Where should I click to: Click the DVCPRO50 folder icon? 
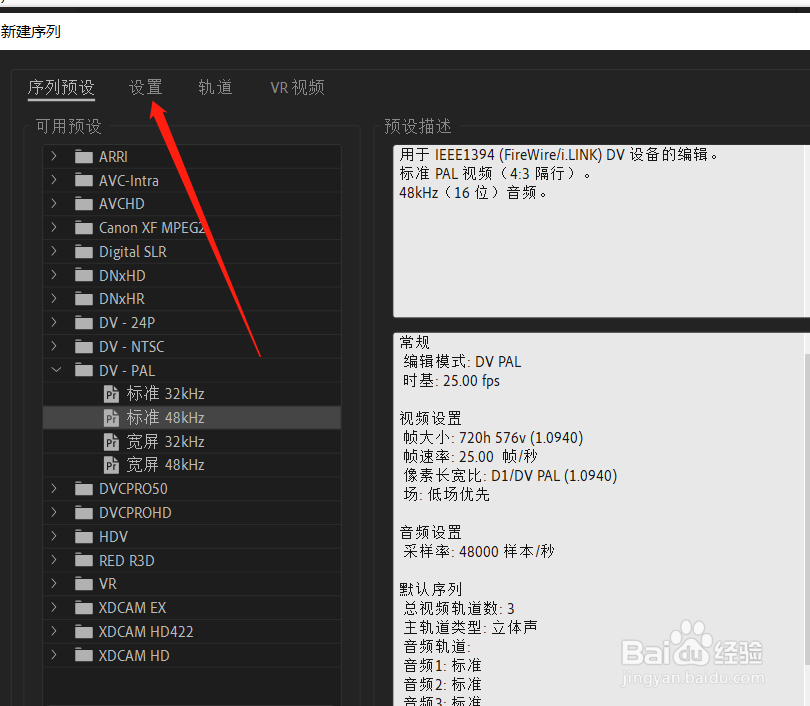(x=84, y=489)
